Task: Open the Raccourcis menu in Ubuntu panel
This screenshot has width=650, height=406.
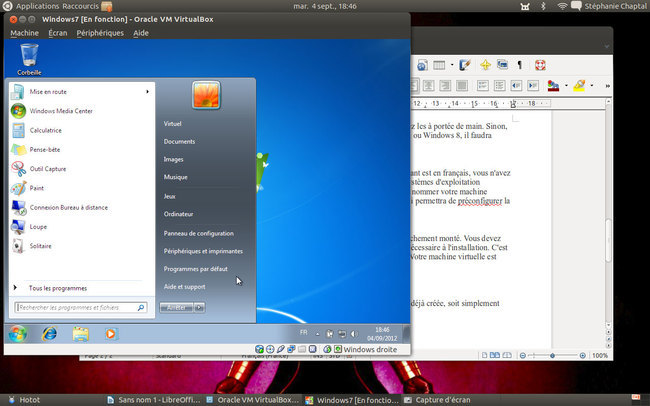Action: 81,6
